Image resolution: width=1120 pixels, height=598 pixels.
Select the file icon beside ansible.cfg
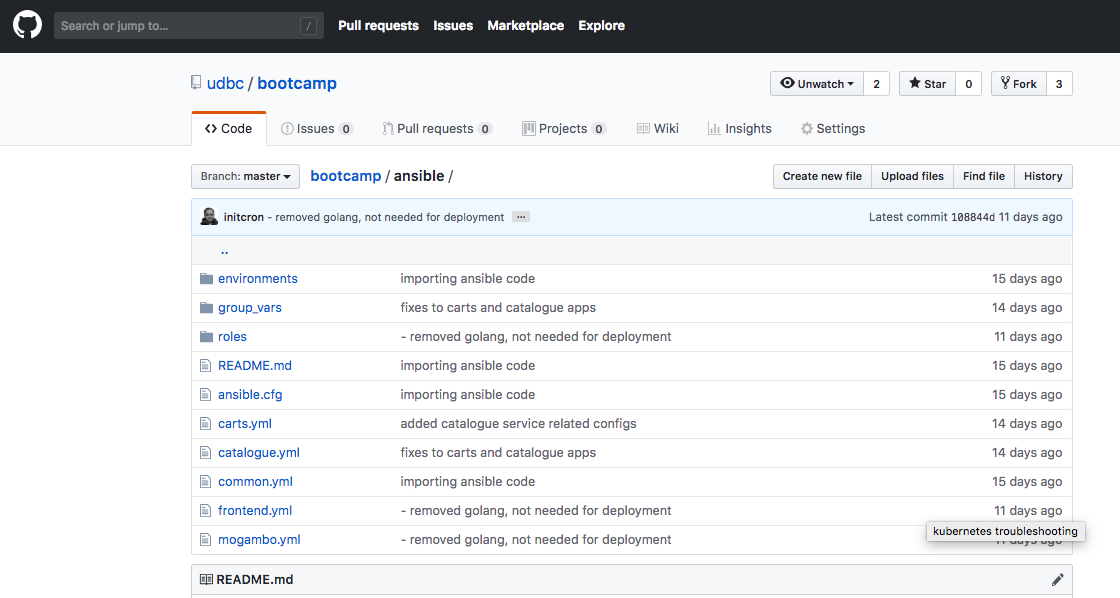[206, 394]
